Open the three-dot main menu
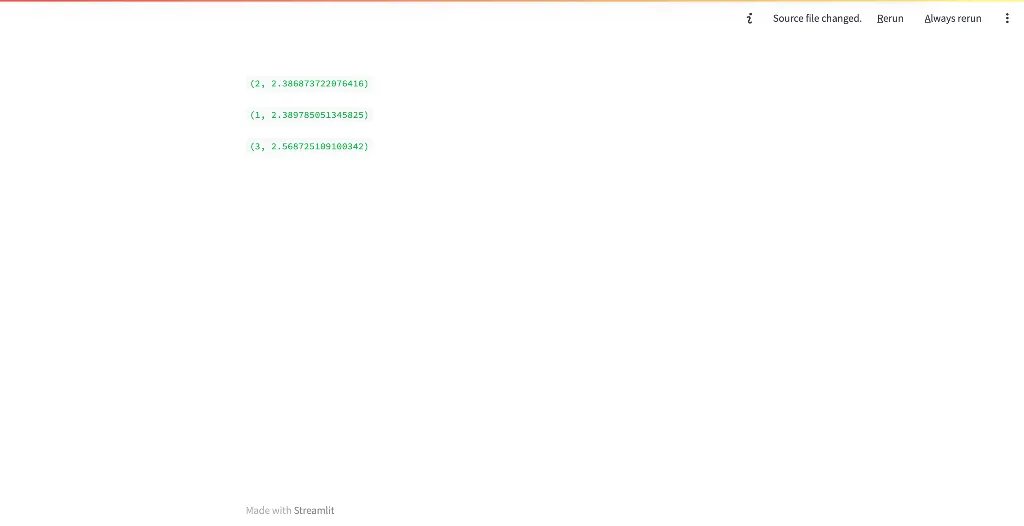The height and width of the screenshot is (526, 1024). (x=1006, y=18)
